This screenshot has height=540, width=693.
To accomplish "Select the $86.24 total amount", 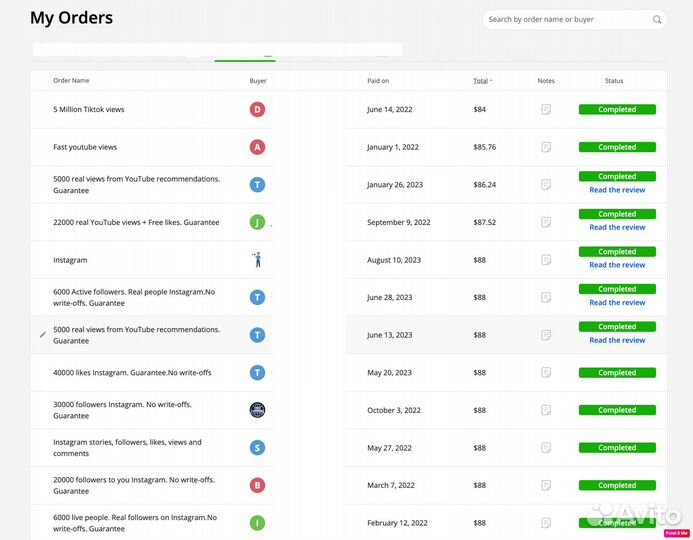I will 484,185.
